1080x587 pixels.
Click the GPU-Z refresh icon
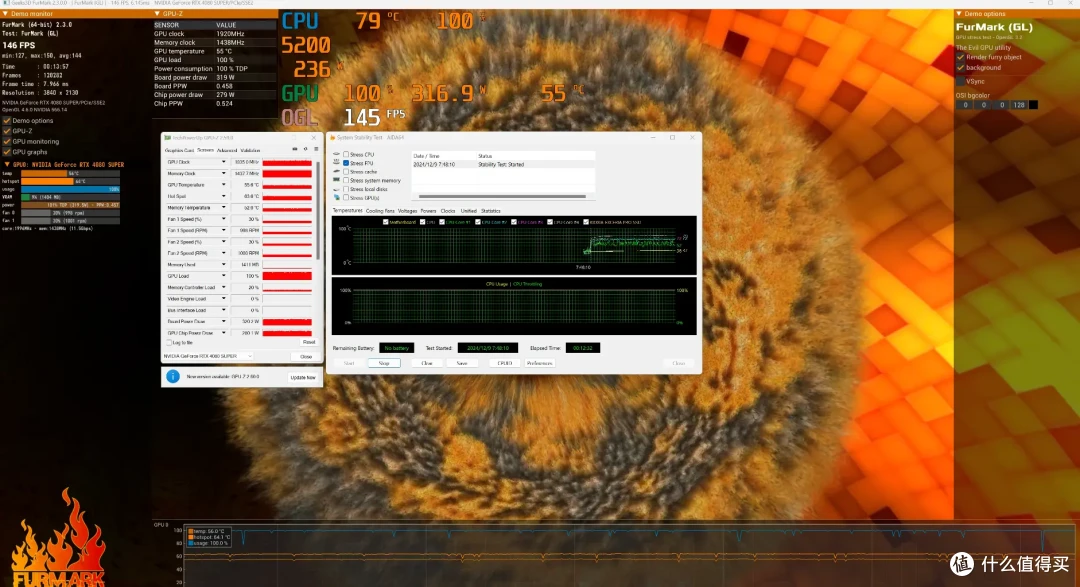tap(306, 150)
